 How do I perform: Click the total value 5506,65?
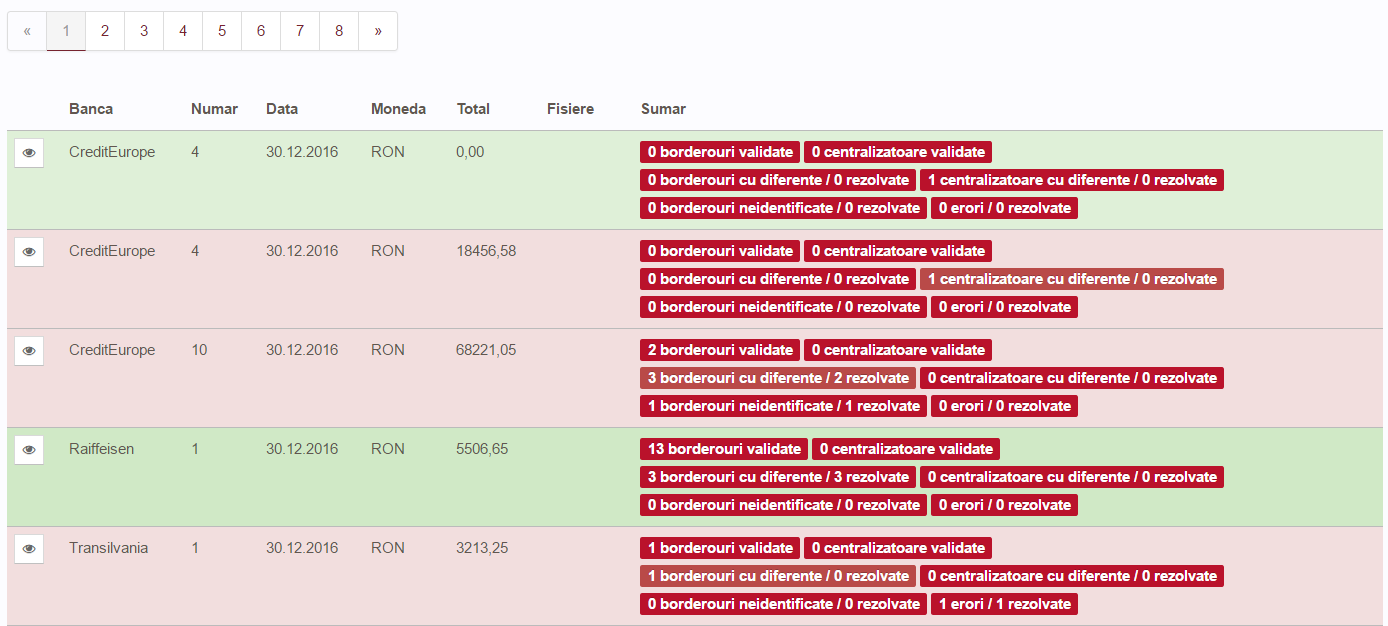[482, 449]
